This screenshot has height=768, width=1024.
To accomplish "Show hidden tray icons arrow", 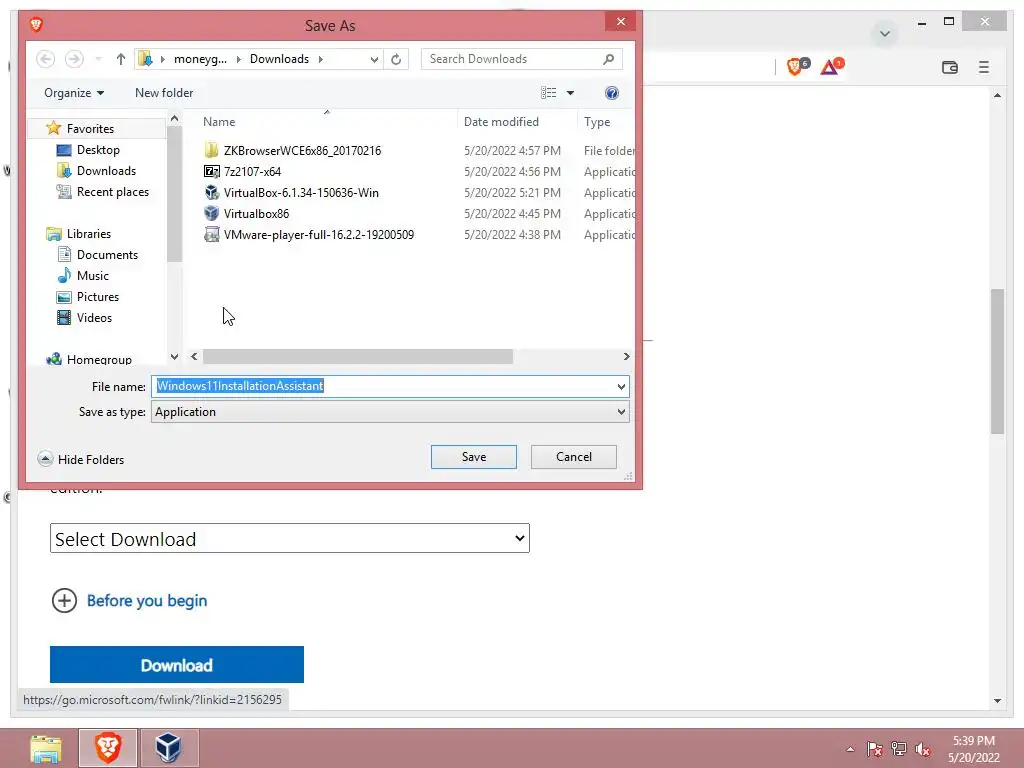I will (850, 749).
